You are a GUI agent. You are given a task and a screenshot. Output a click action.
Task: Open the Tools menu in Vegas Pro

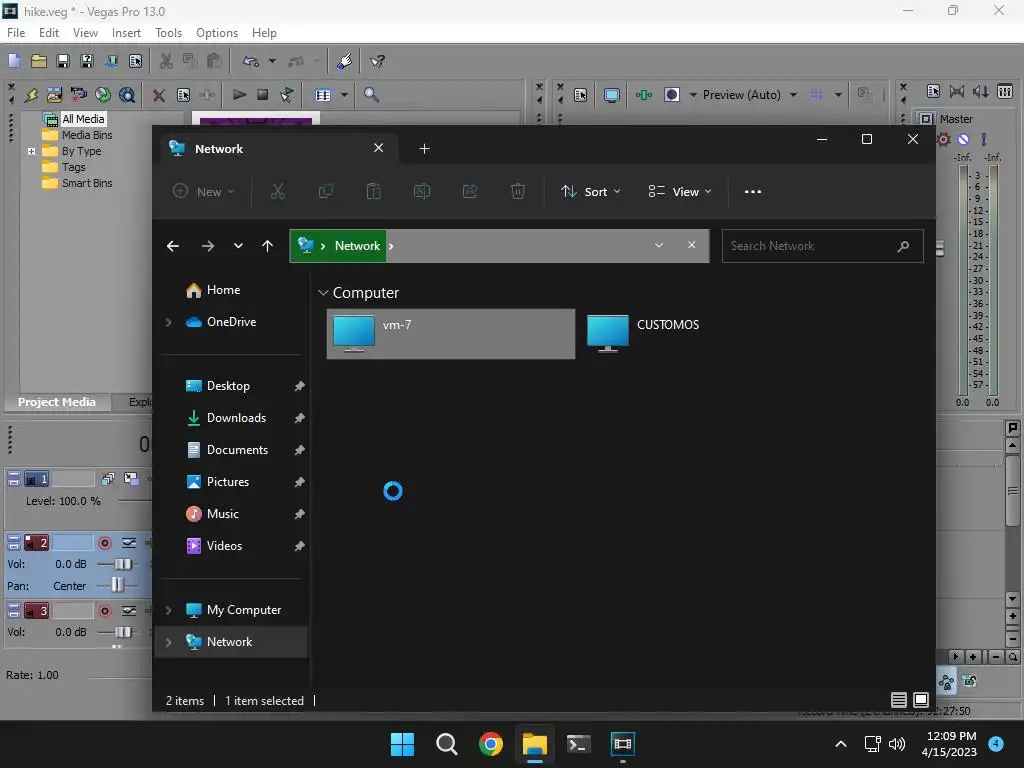click(x=168, y=33)
